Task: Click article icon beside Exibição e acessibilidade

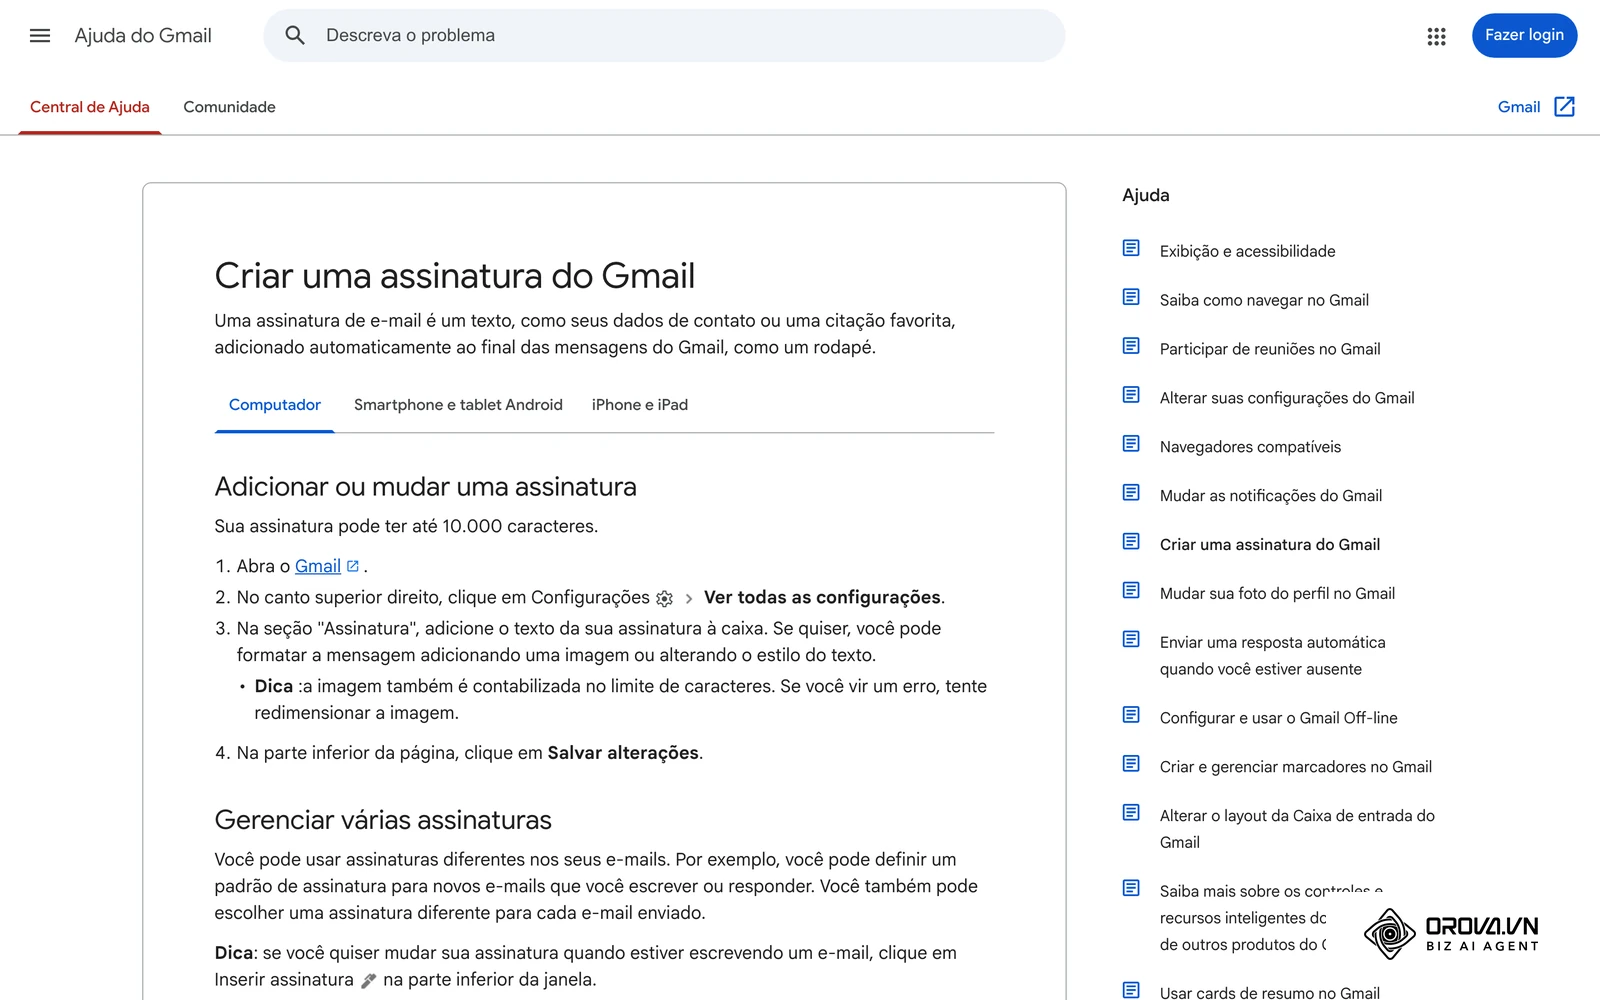Action: click(x=1131, y=248)
